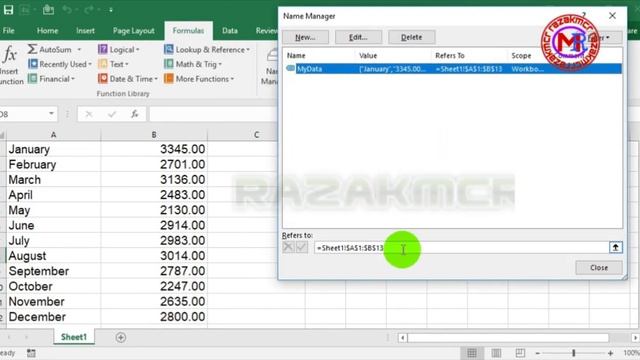Expand the Logical dropdown arrow
The height and width of the screenshot is (360, 640).
pos(138,50)
